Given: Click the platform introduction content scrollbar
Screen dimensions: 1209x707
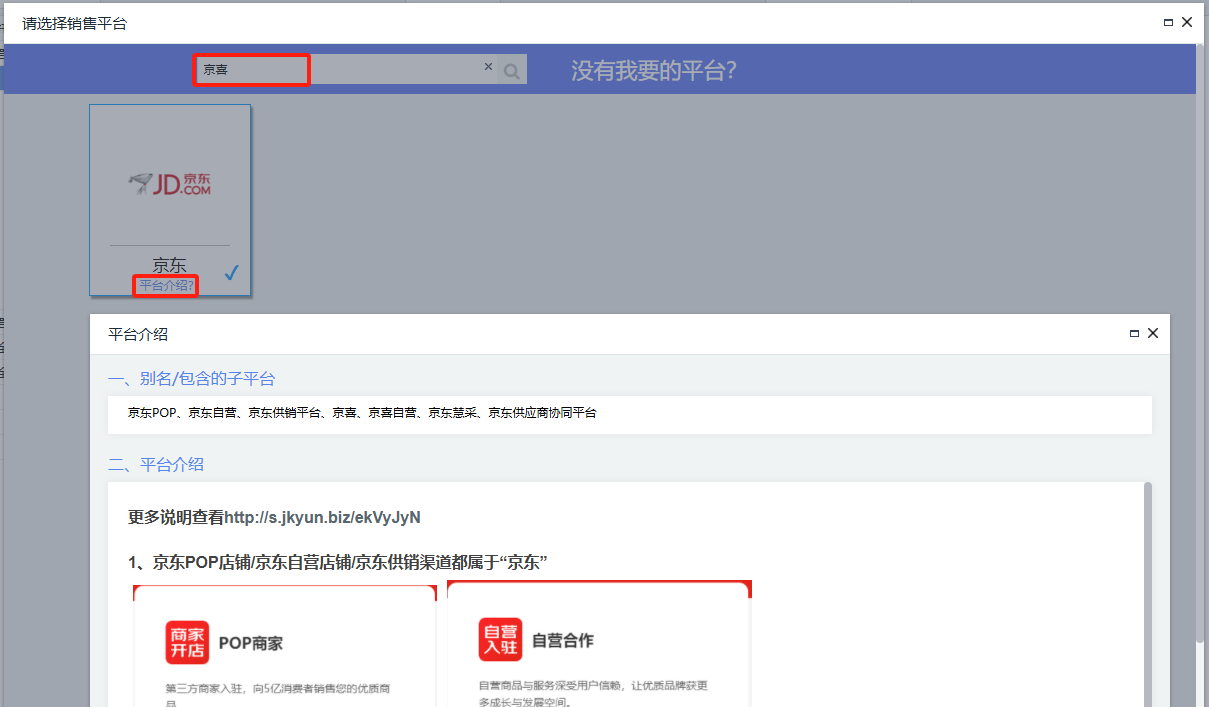Looking at the screenshot, I should [x=1147, y=594].
